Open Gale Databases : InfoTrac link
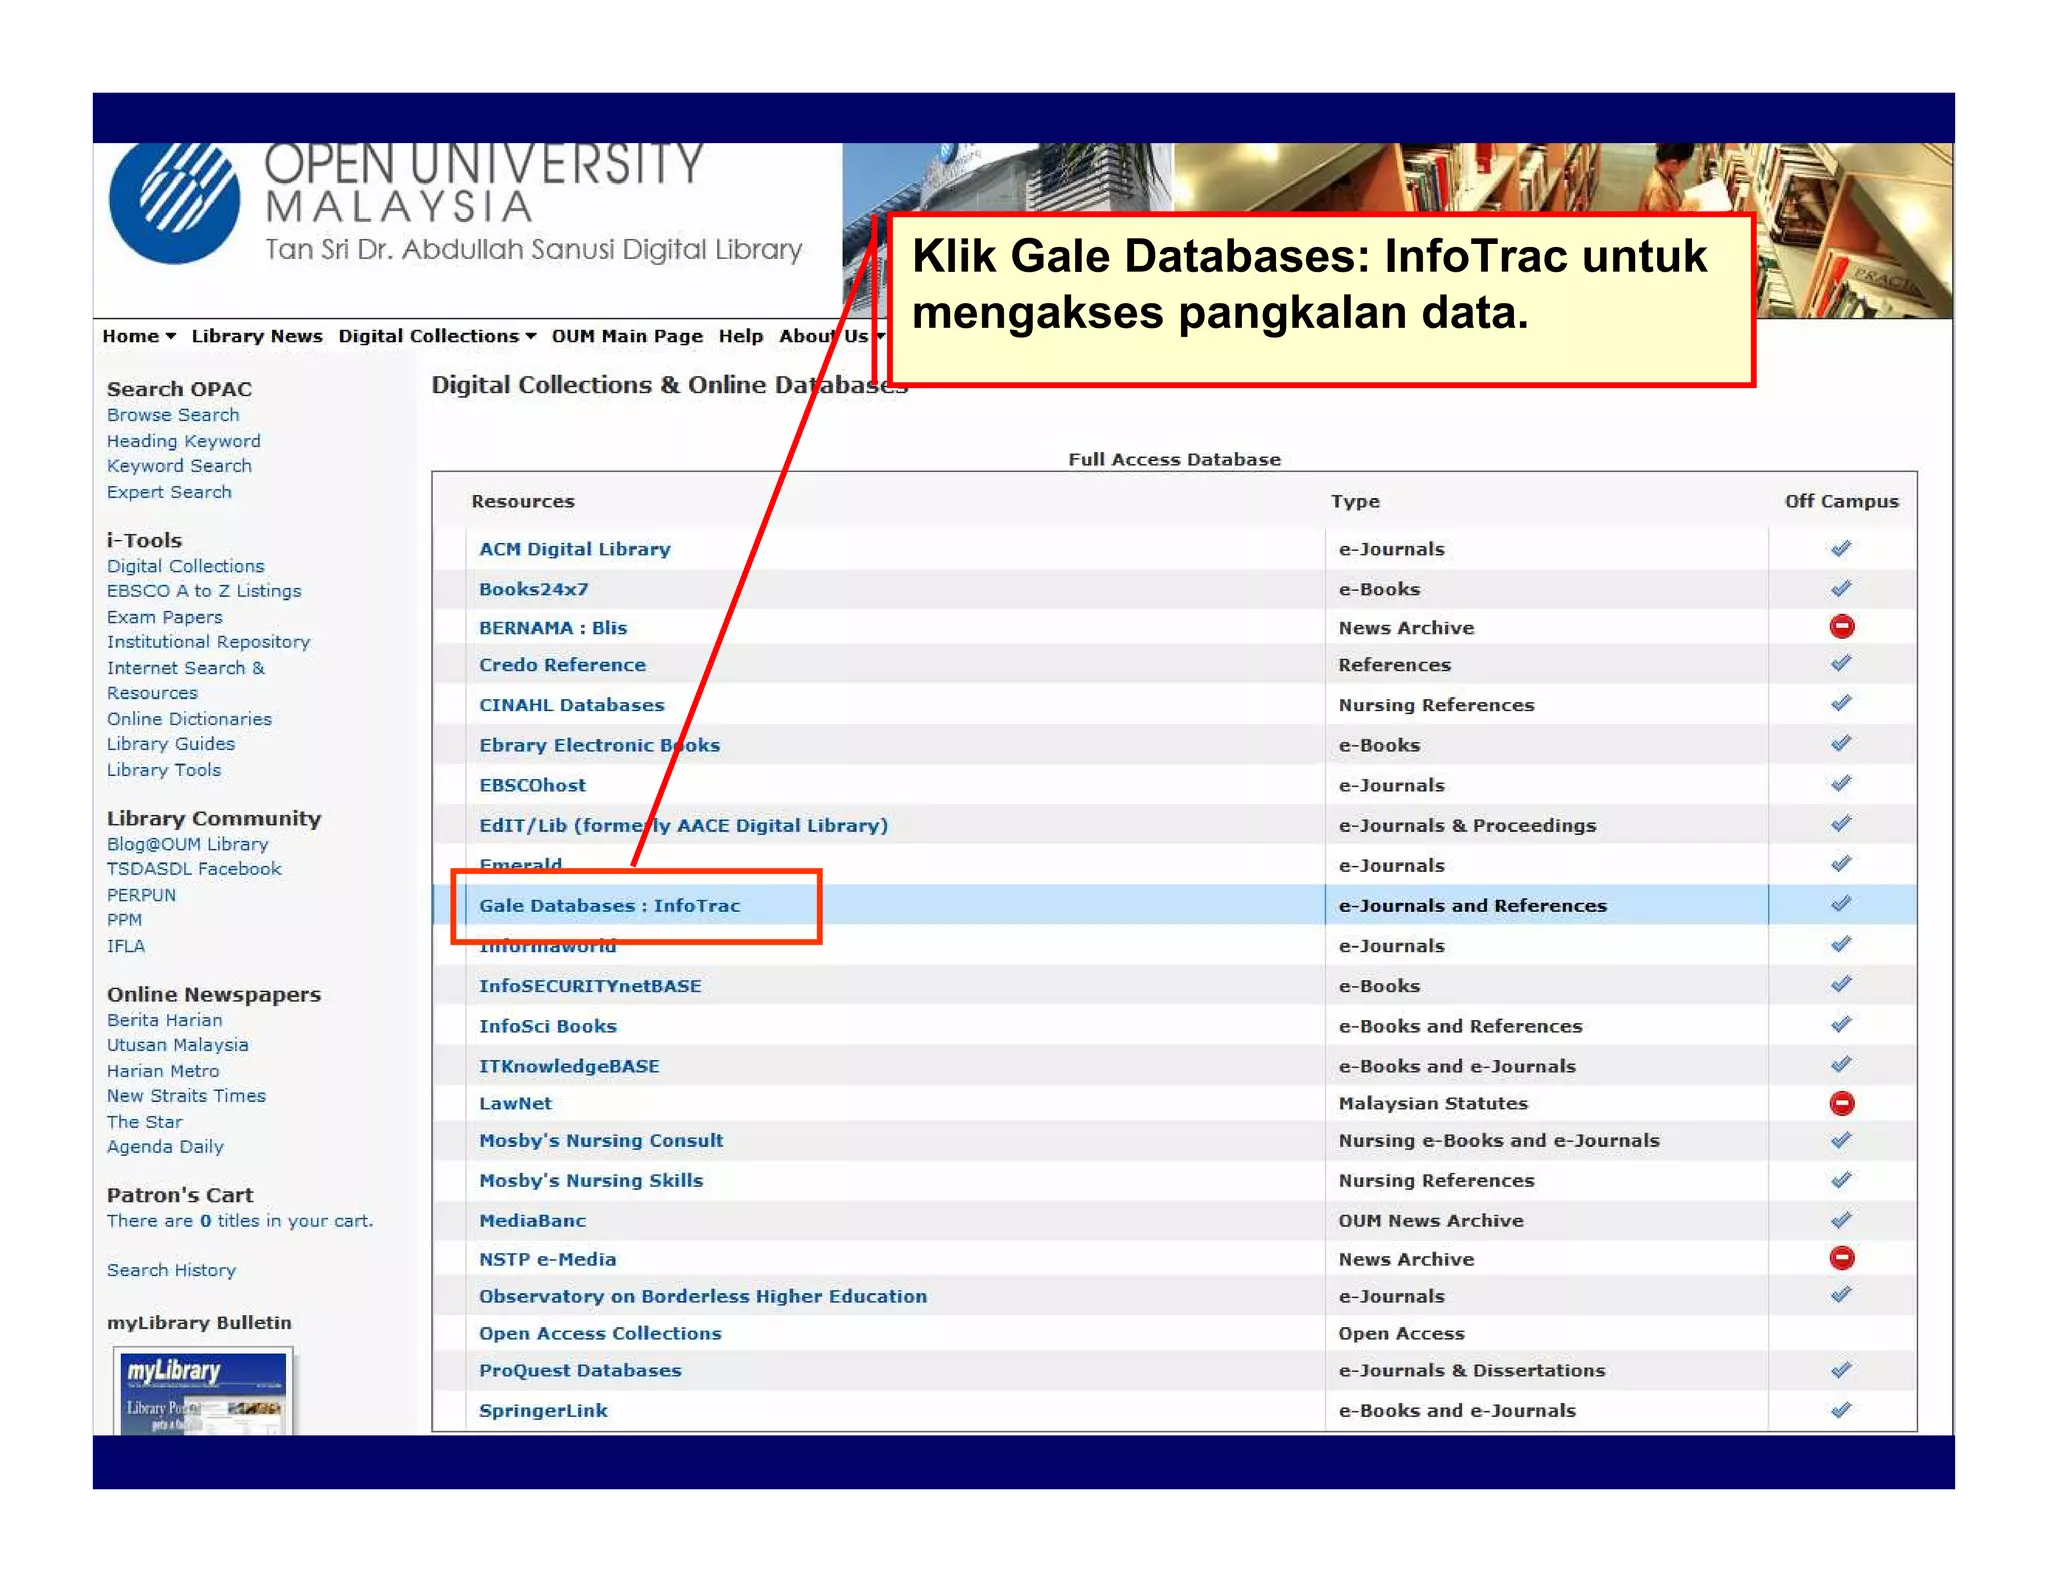 (x=609, y=905)
